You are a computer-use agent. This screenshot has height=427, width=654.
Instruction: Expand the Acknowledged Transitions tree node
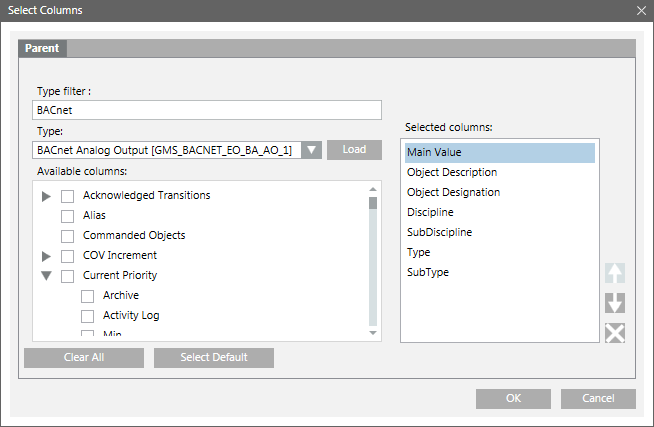click(x=46, y=196)
